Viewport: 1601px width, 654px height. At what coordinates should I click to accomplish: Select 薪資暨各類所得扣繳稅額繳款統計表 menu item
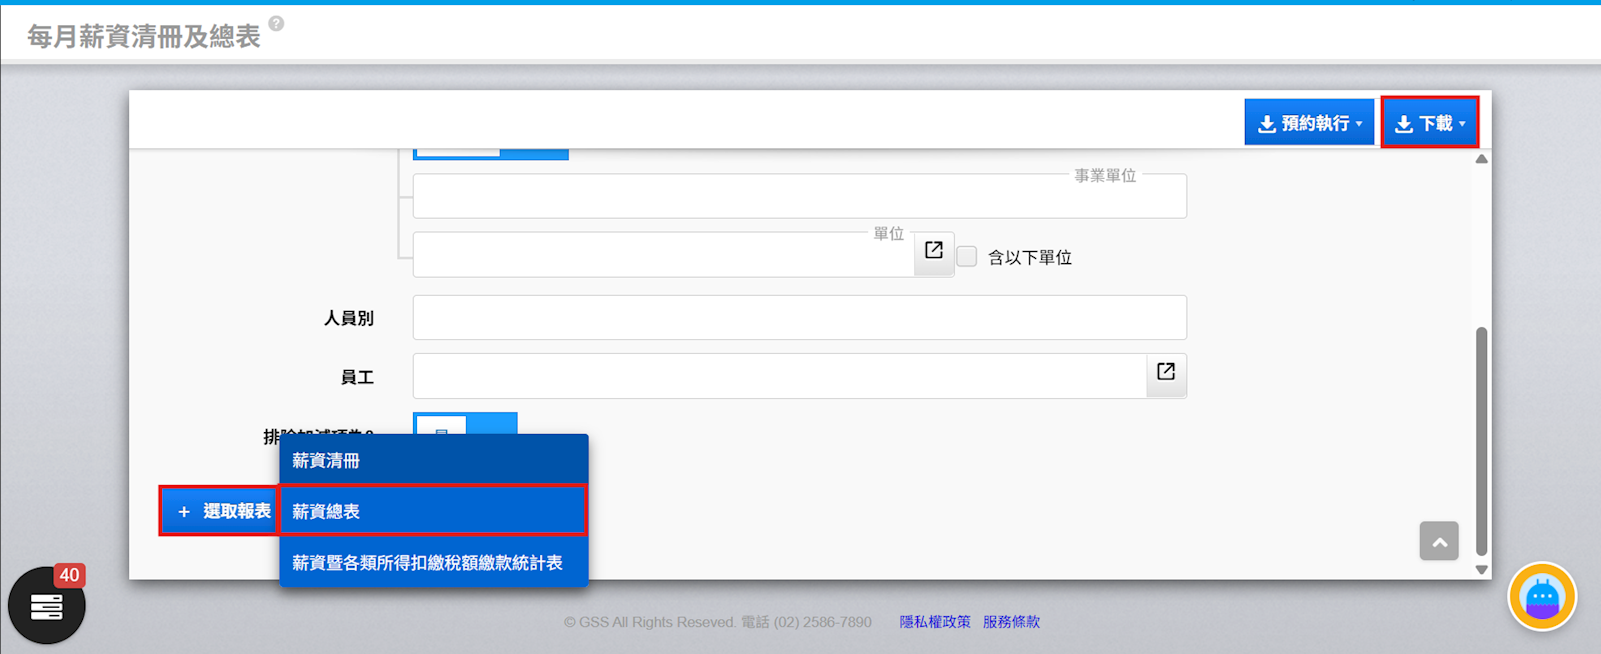click(x=433, y=562)
